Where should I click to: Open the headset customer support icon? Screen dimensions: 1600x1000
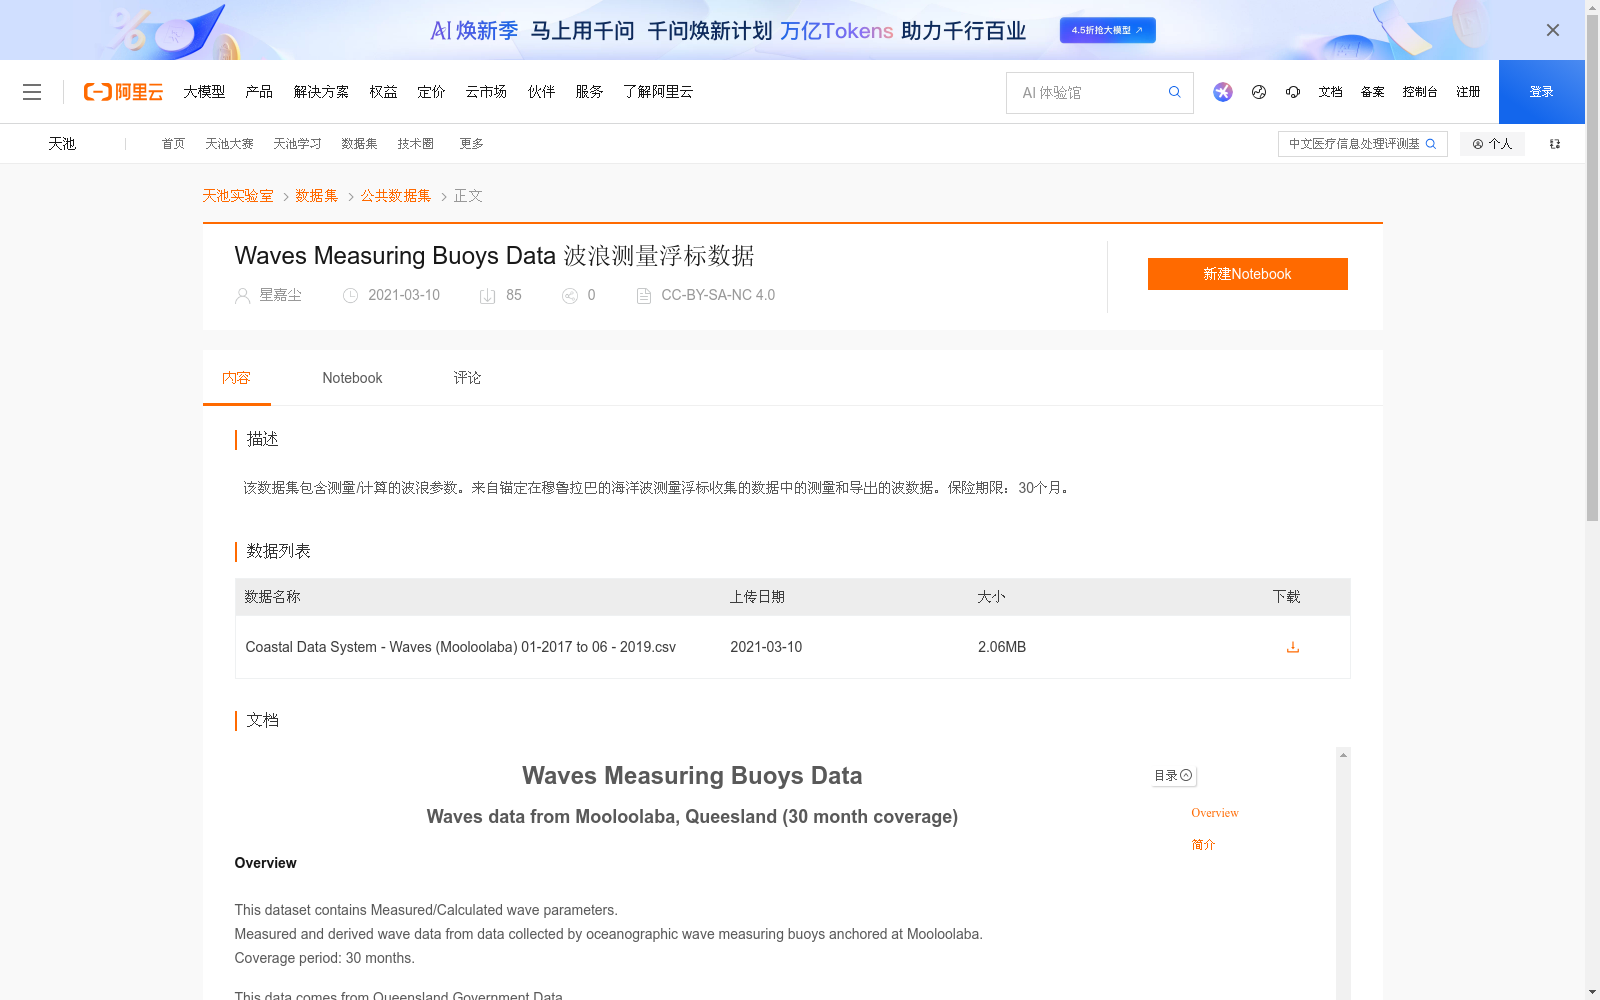click(x=1293, y=92)
